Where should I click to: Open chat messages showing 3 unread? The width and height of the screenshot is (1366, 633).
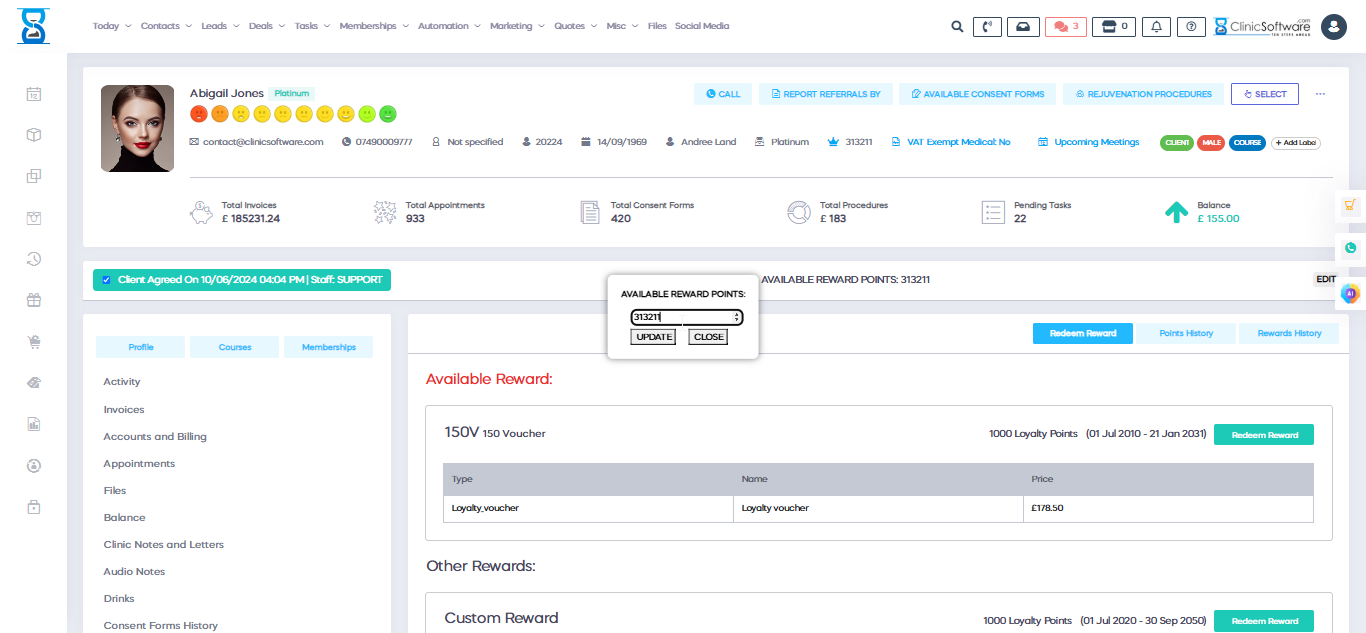1065,27
